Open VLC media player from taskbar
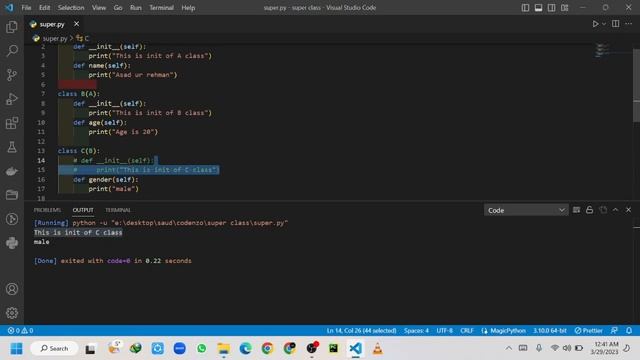640x360 pixels. tap(378, 349)
